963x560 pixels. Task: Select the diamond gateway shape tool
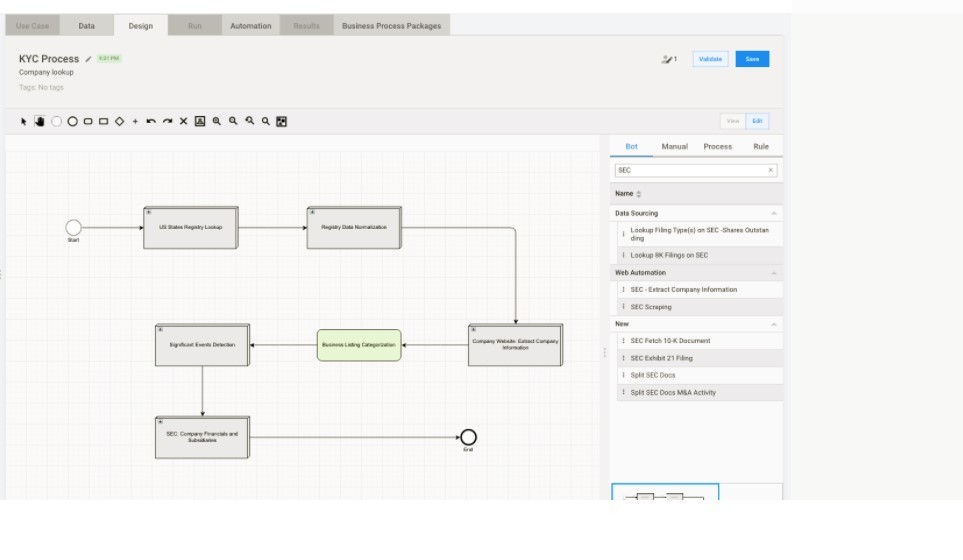119,121
